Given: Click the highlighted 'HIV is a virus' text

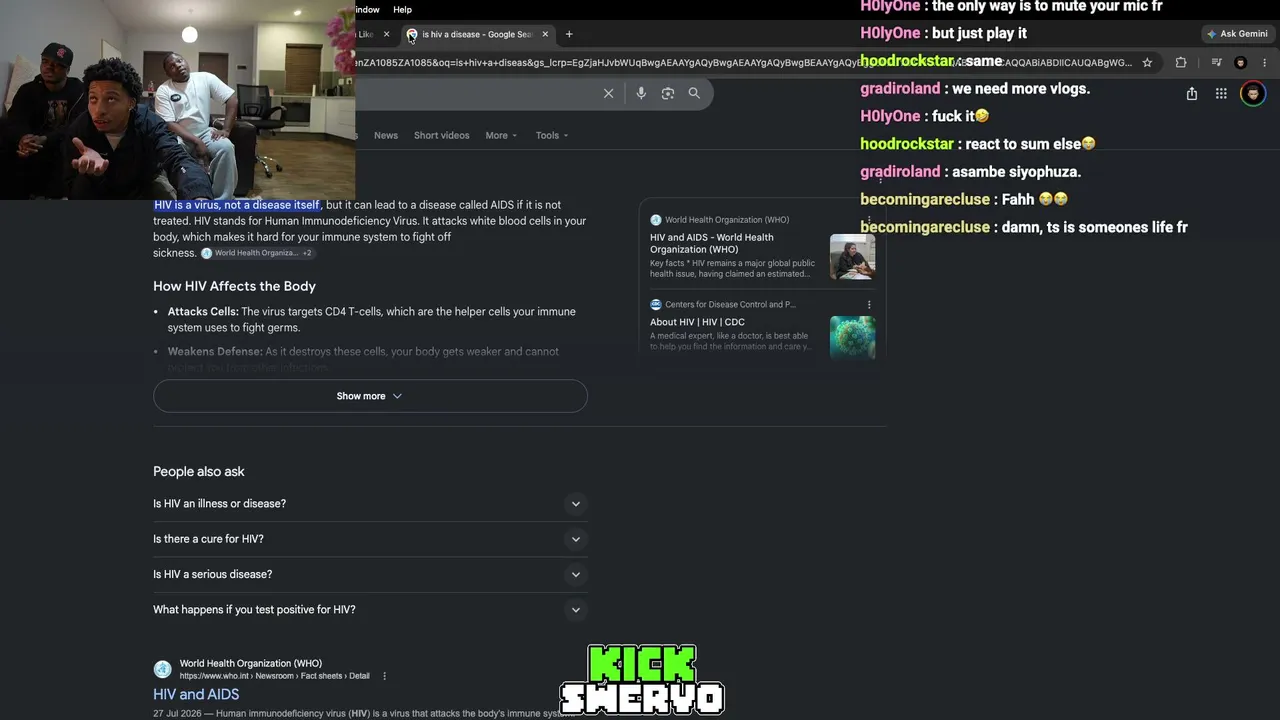Looking at the screenshot, I should coord(237,205).
